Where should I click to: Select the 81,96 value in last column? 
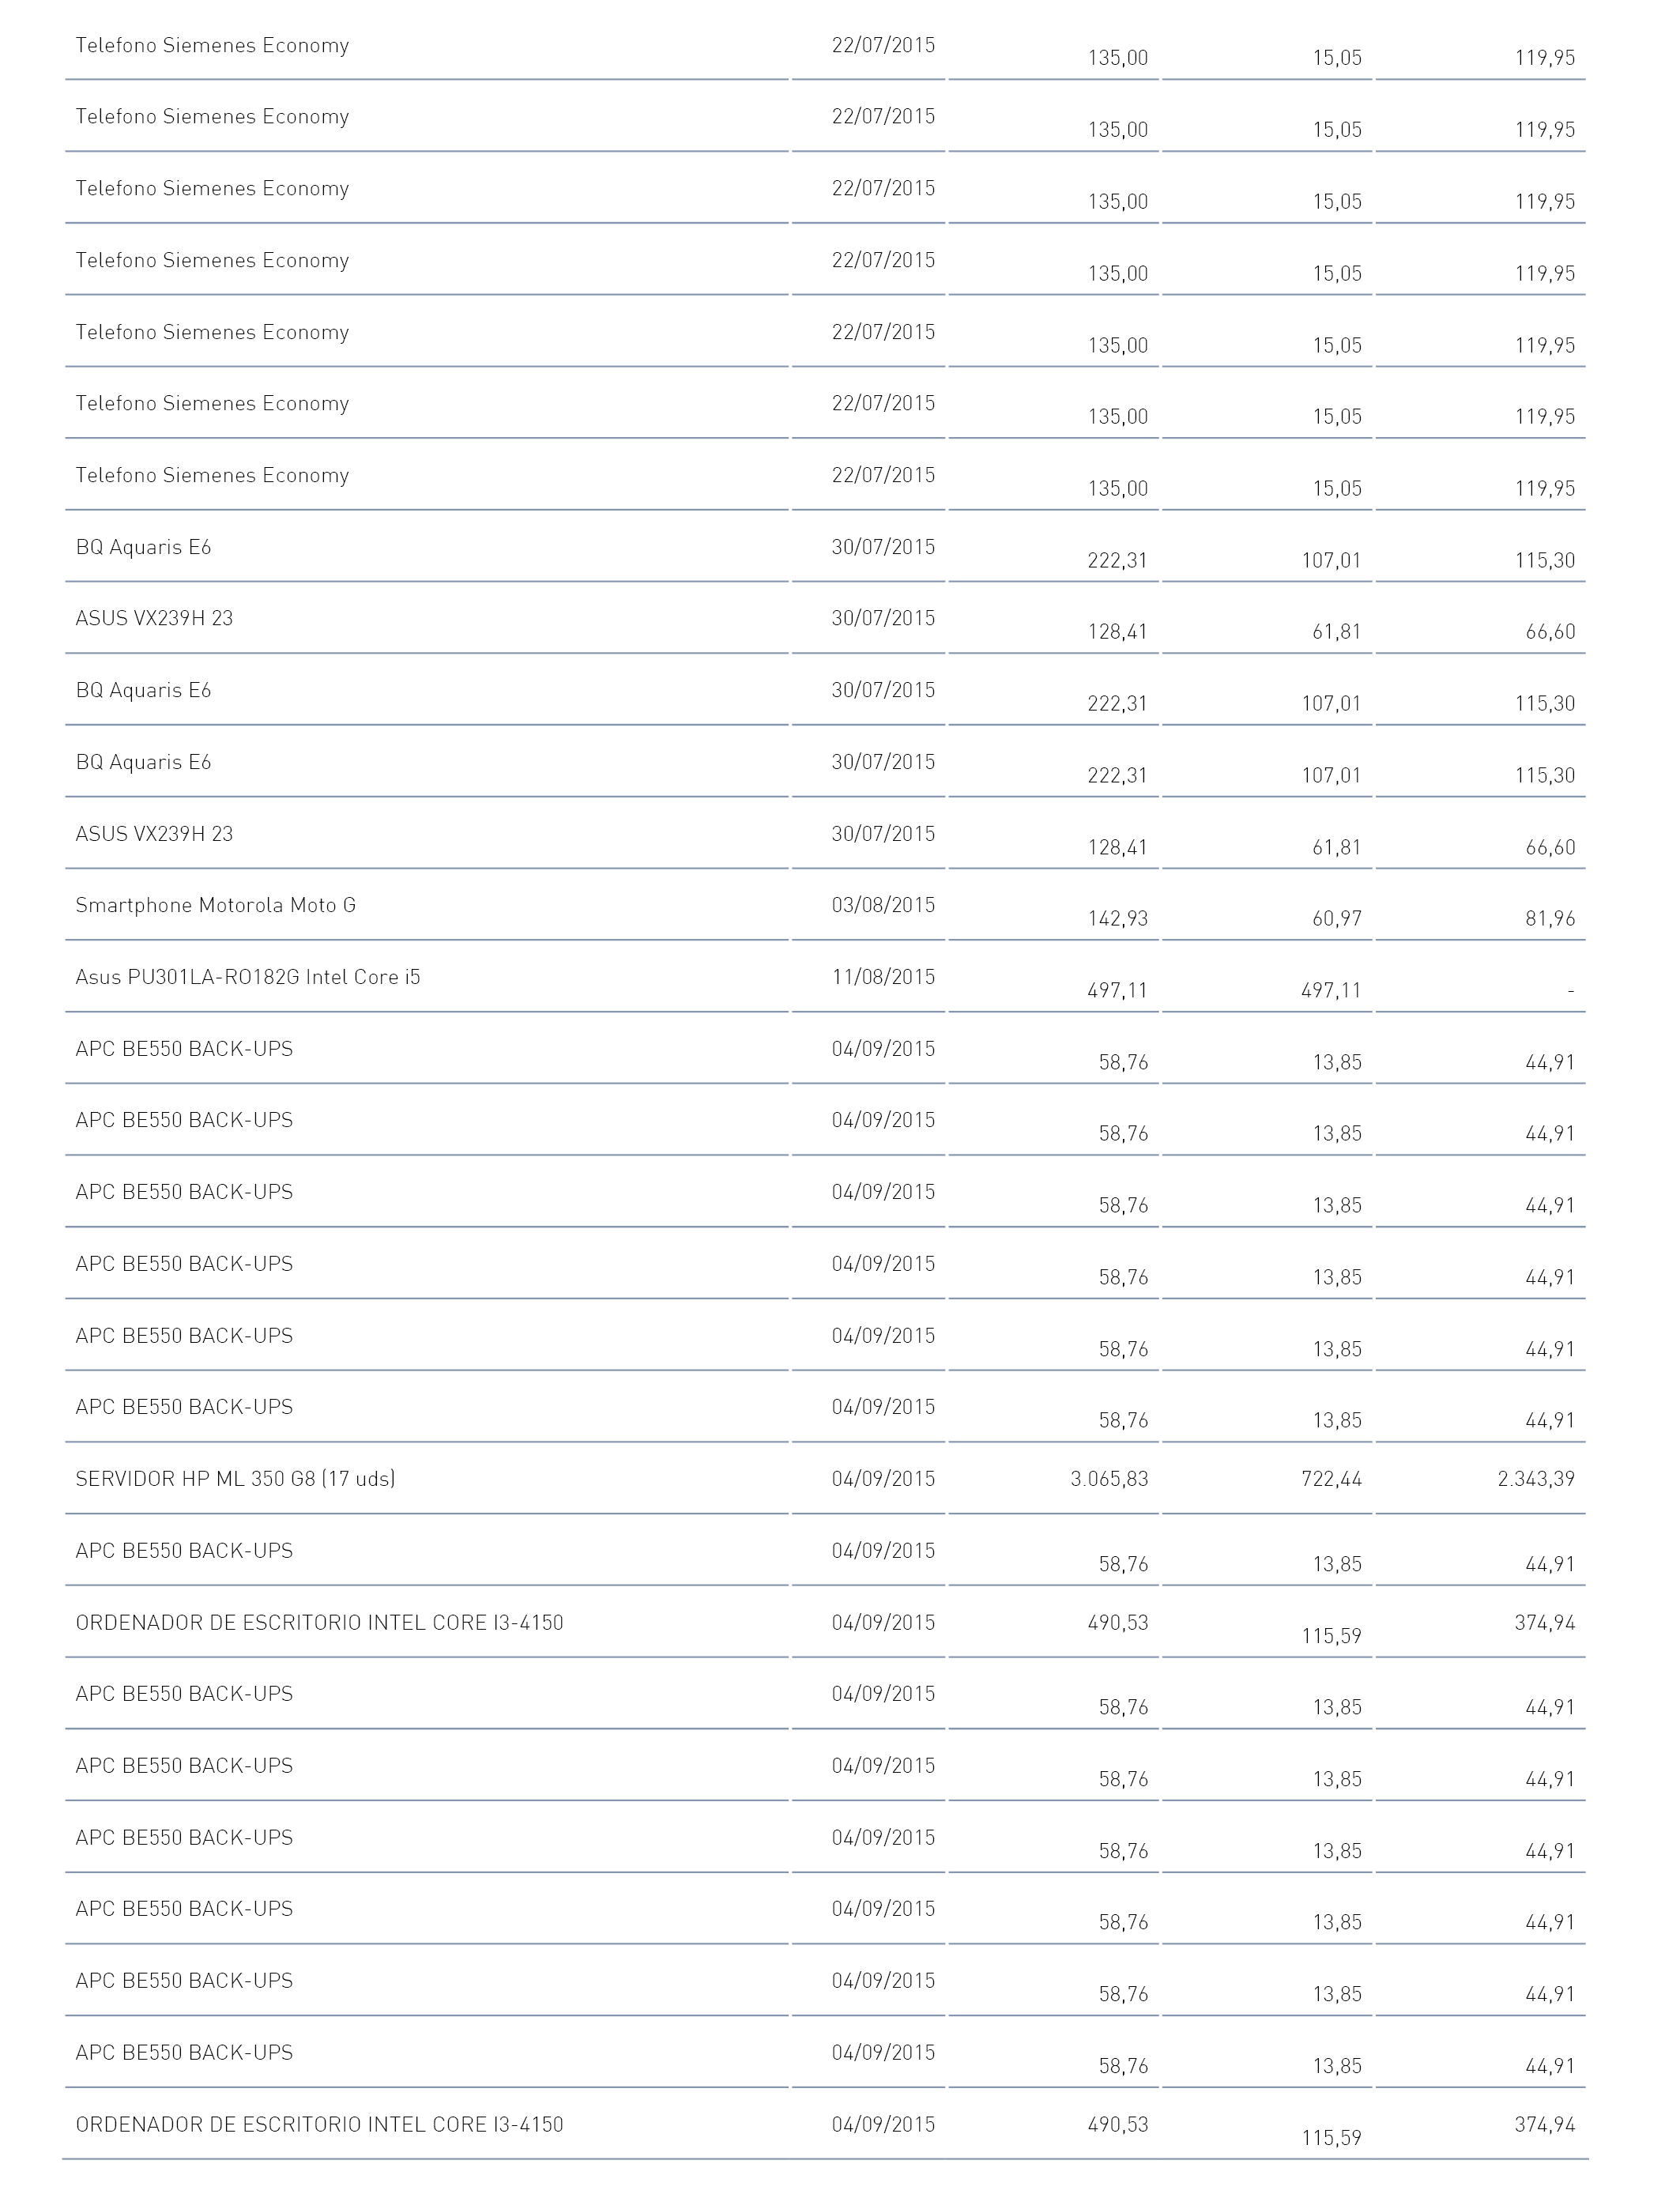point(1550,918)
